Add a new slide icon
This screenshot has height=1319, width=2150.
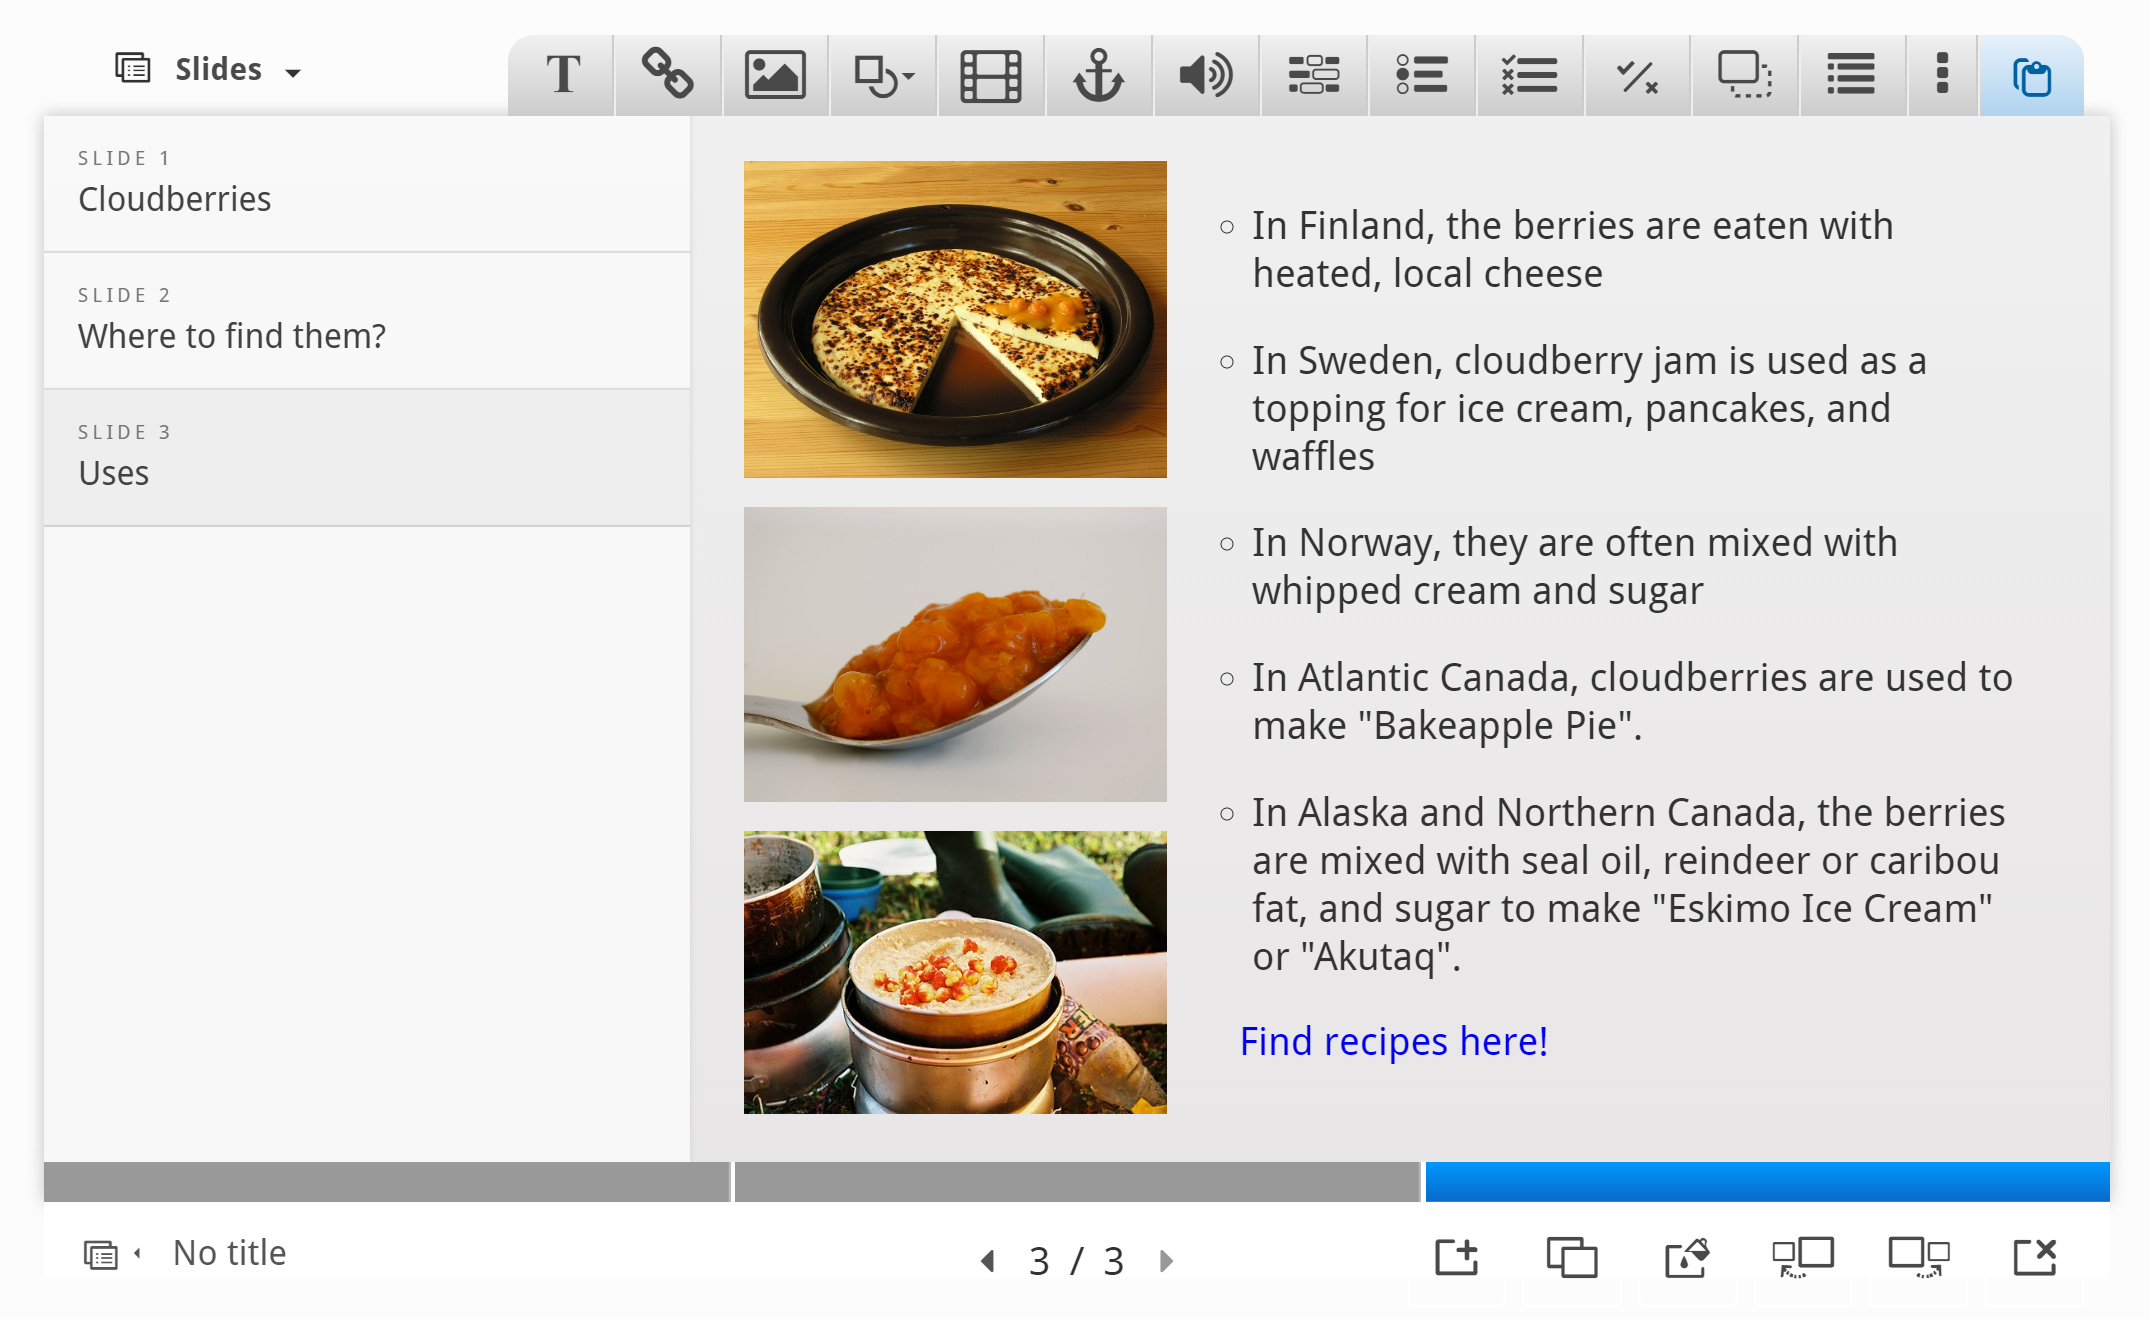click(1456, 1257)
